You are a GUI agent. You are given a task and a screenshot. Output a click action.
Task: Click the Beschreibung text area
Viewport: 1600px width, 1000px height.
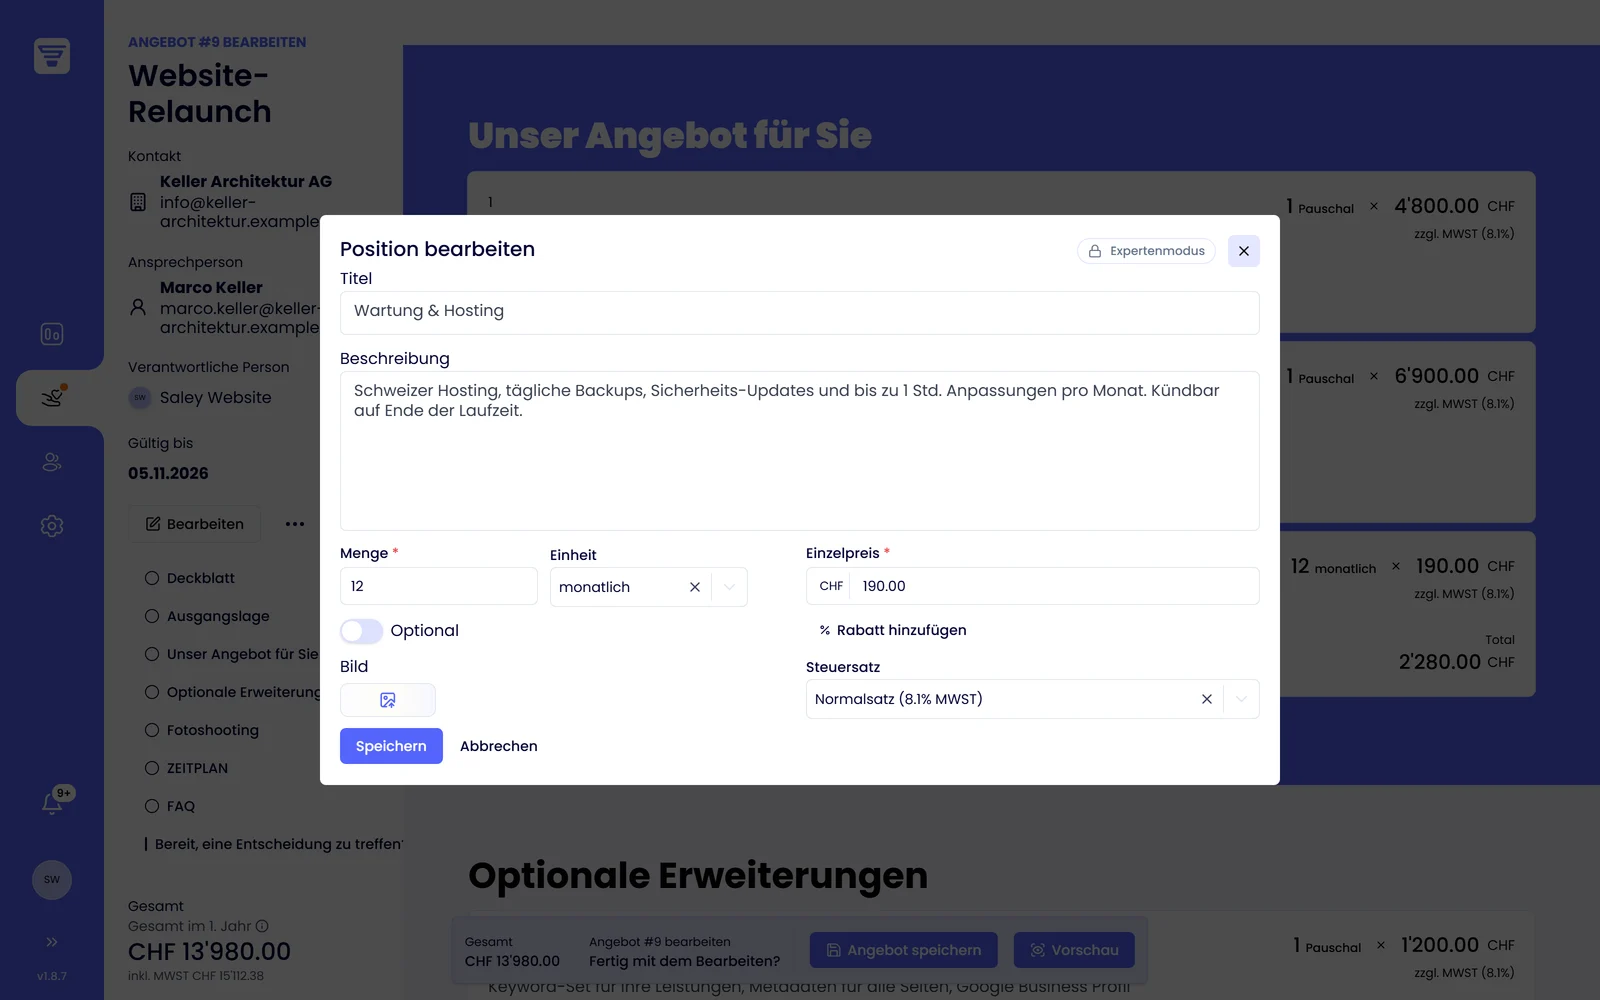coord(799,451)
